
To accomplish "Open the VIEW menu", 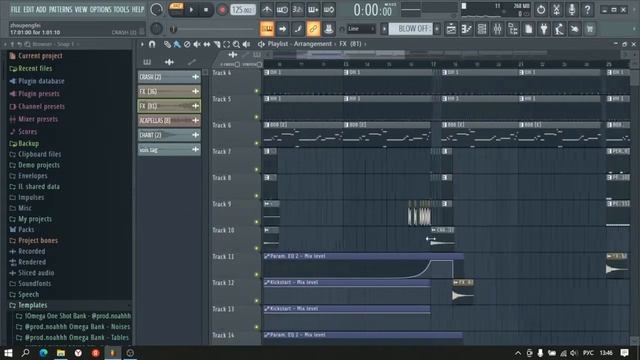I will point(81,9).
